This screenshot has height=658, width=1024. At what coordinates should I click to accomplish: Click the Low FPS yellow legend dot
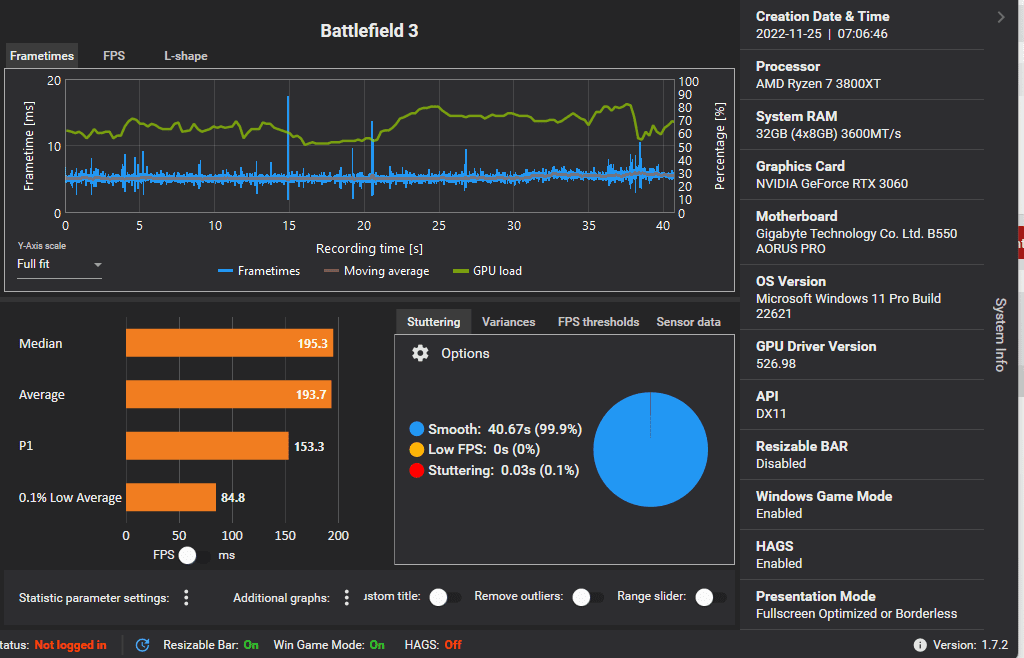[417, 449]
